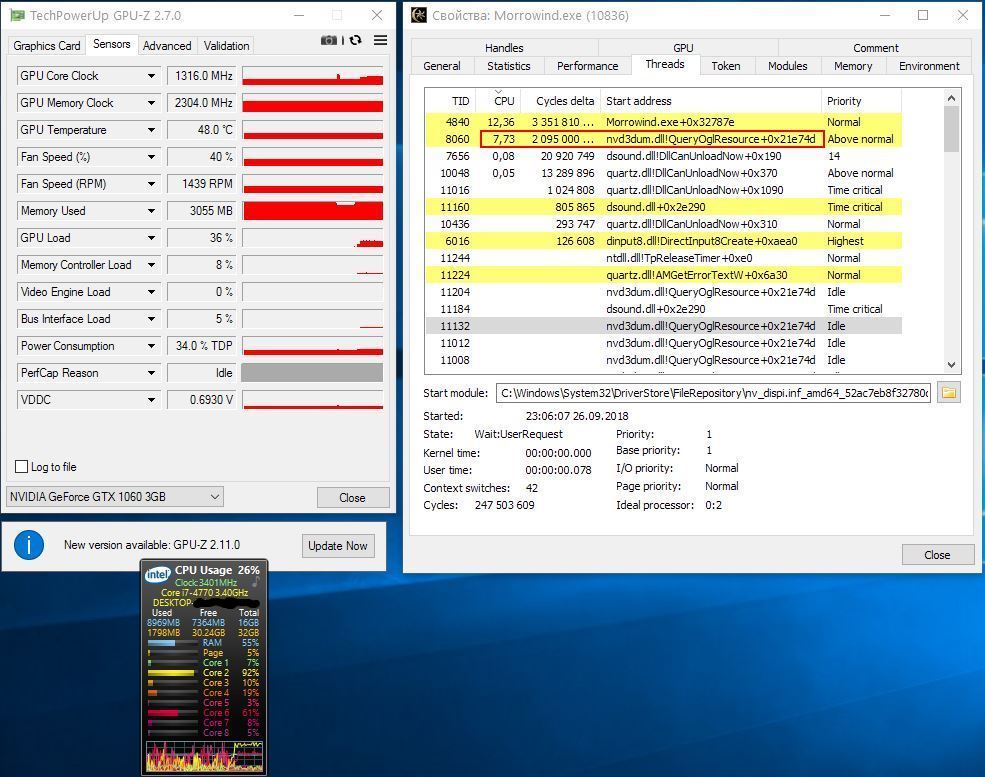The width and height of the screenshot is (985, 777).
Task: Click the Memory Used history graph
Action: click(x=313, y=211)
